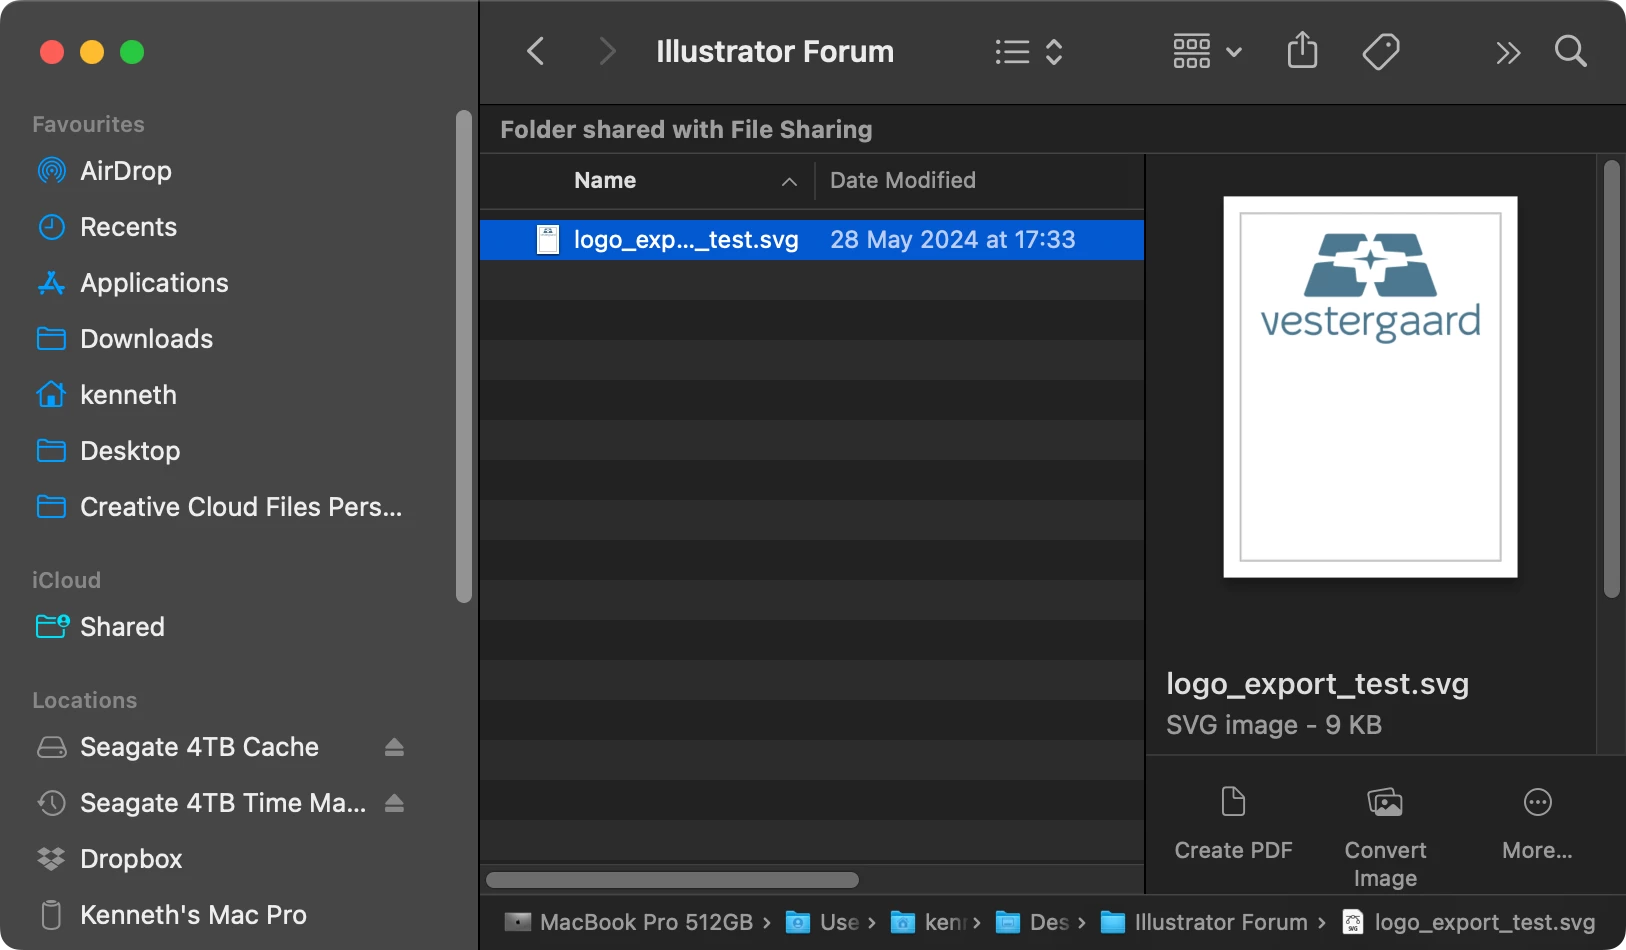The width and height of the screenshot is (1626, 950).
Task: Open Dropbox location
Action: (x=110, y=859)
